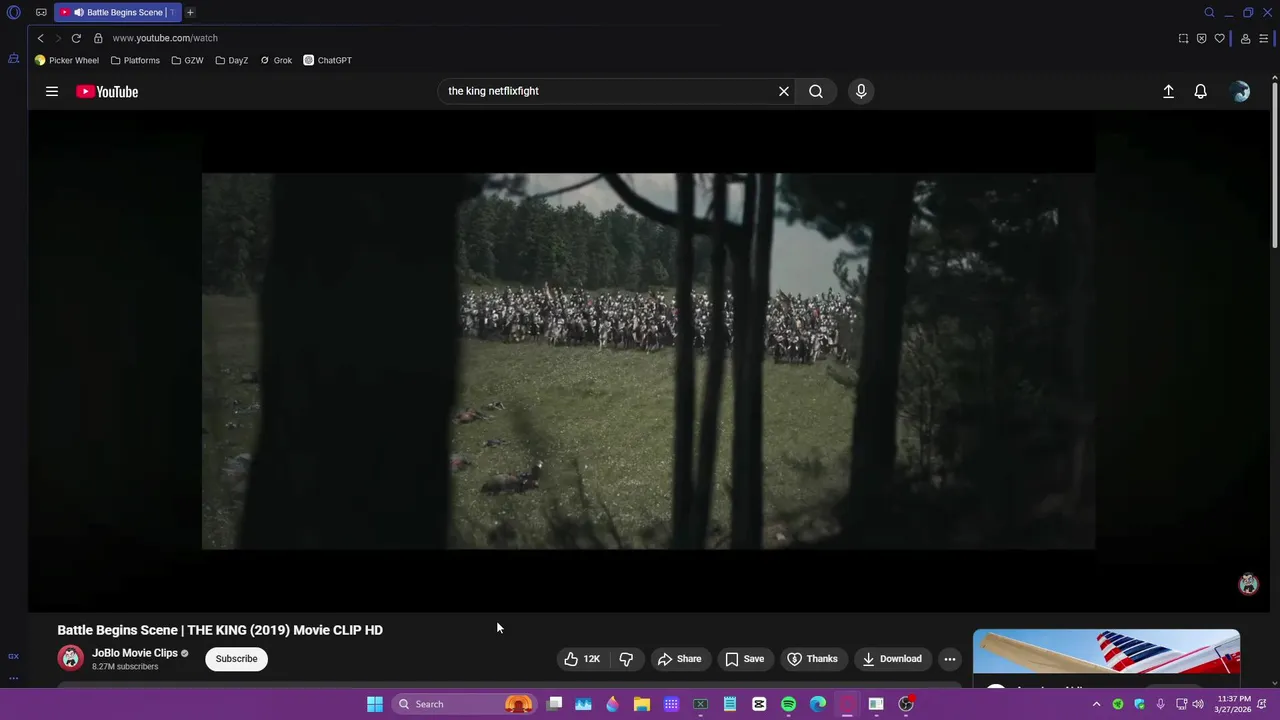Open the Picker Wheel bookmark

click(x=67, y=60)
